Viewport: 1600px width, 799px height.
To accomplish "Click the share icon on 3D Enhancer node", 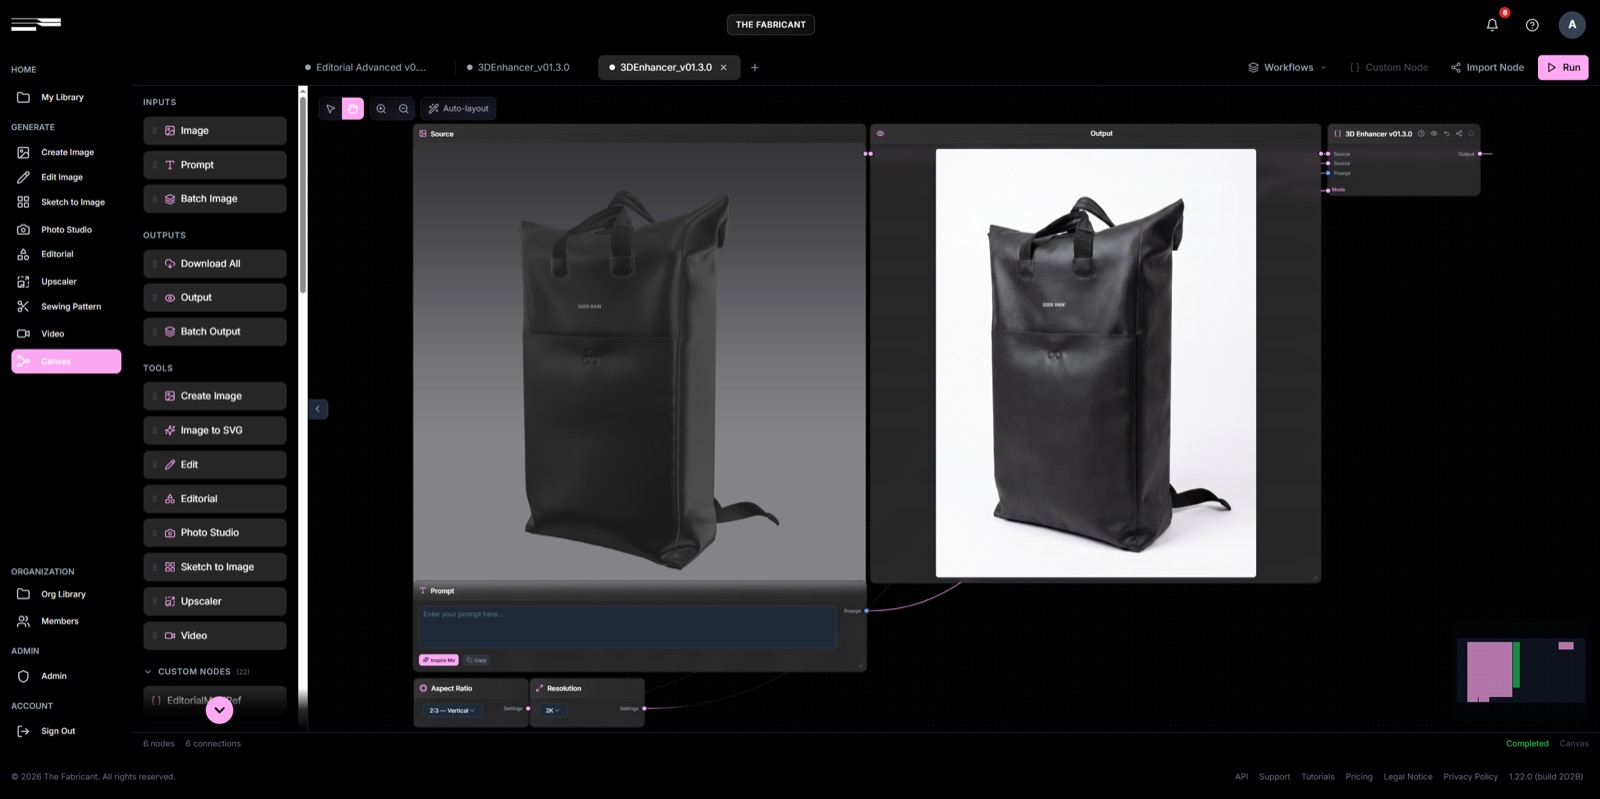I will 1459,133.
